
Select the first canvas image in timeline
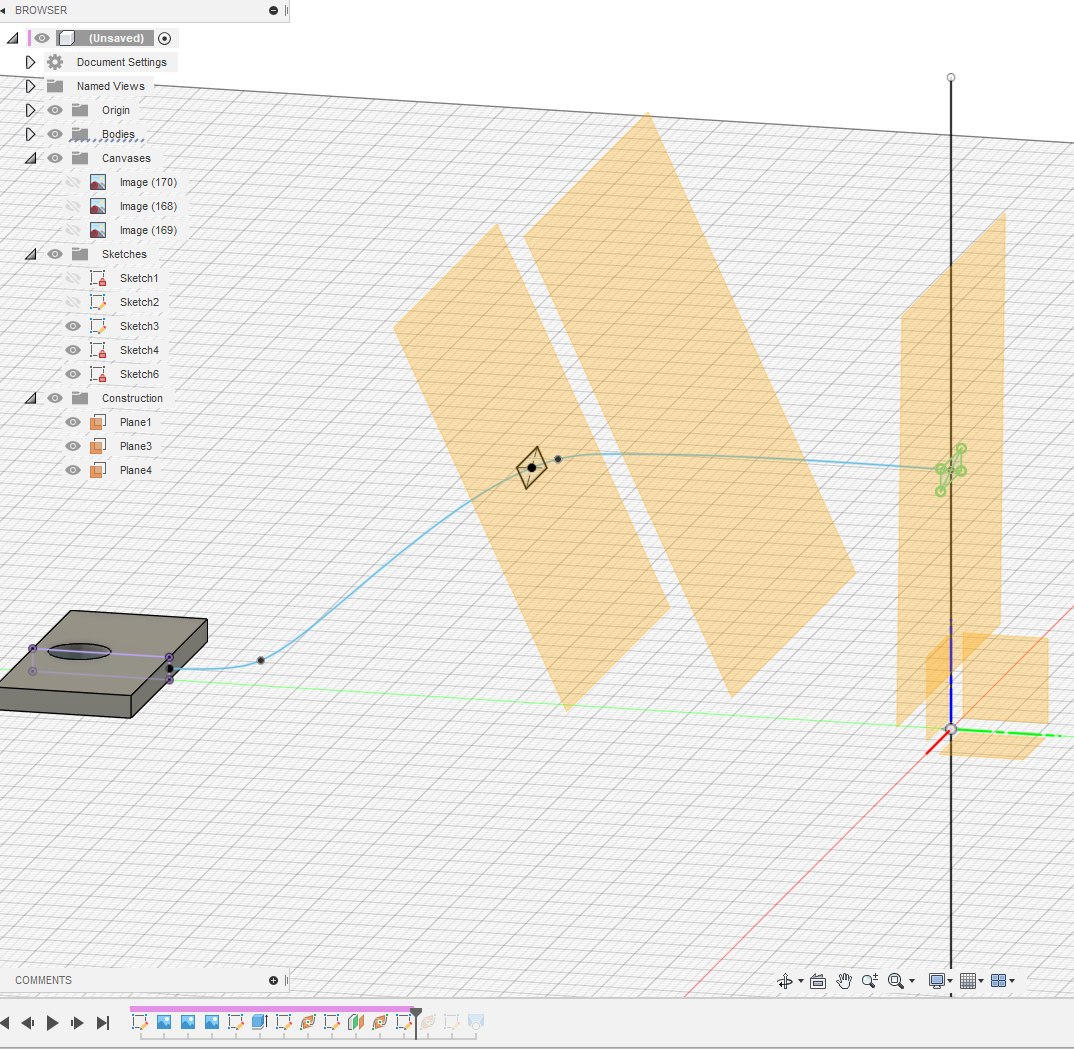coord(164,1022)
